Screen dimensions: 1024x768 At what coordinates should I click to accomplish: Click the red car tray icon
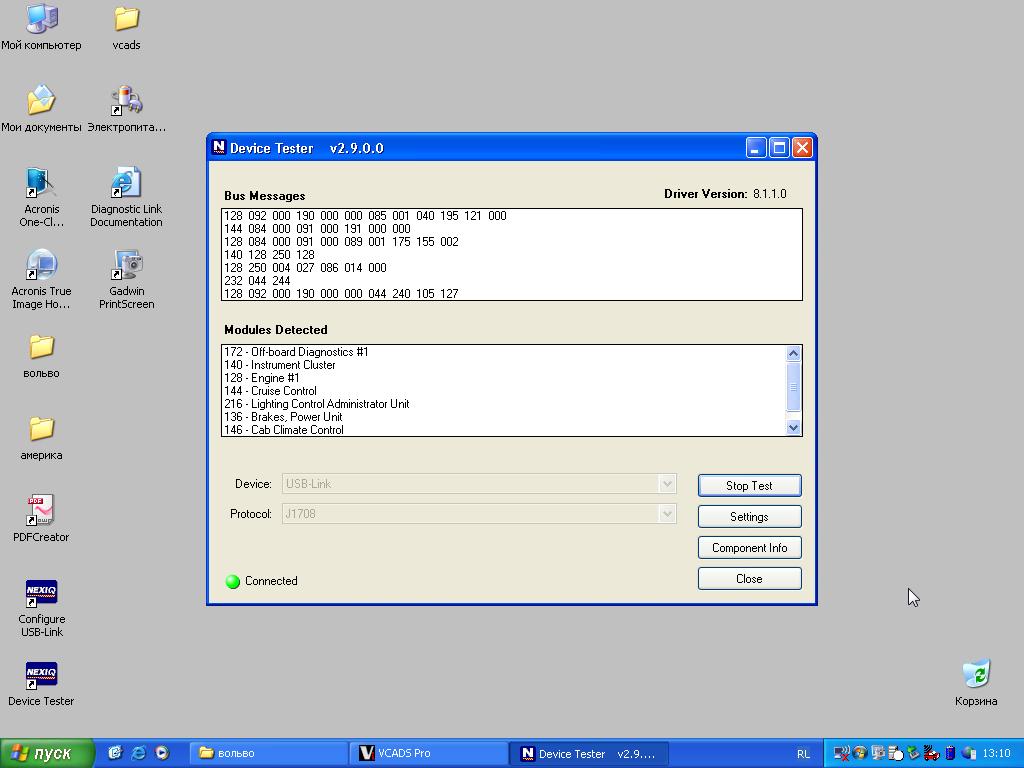(931, 754)
